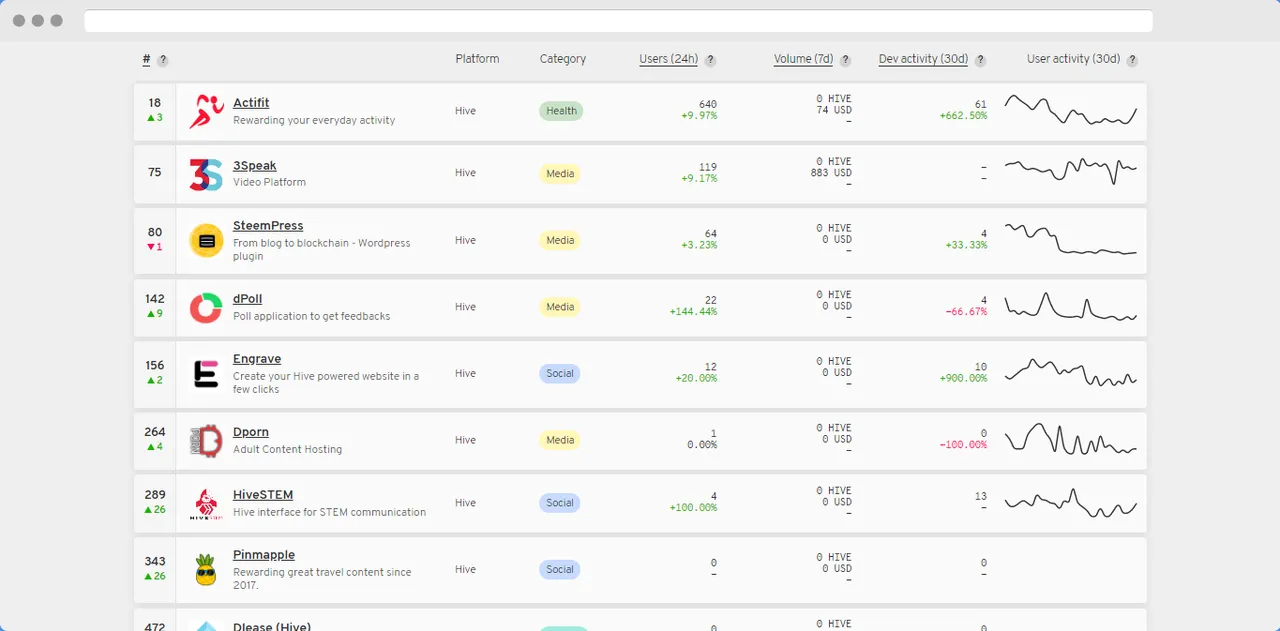
Task: Click Engrave's user activity sparkline chart
Action: pos(1071,373)
